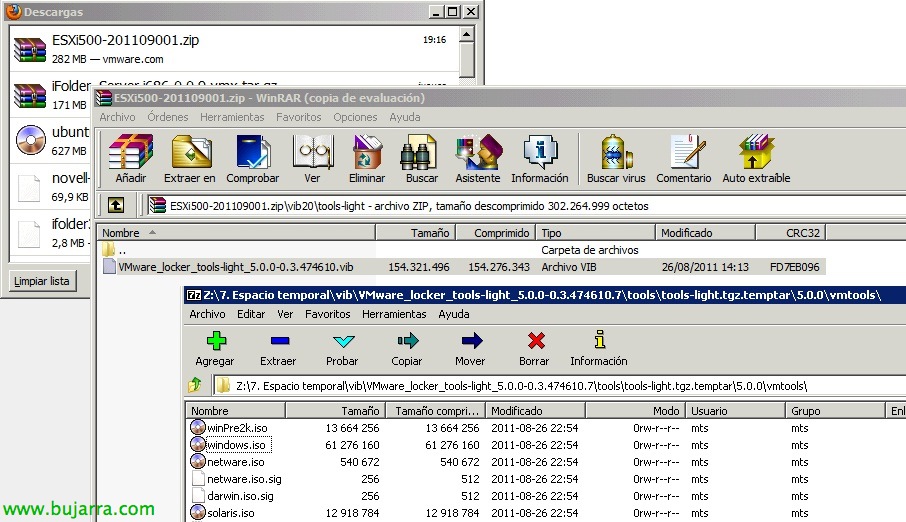Click the Información icon in 7-Zip toolbar

[x=600, y=339]
